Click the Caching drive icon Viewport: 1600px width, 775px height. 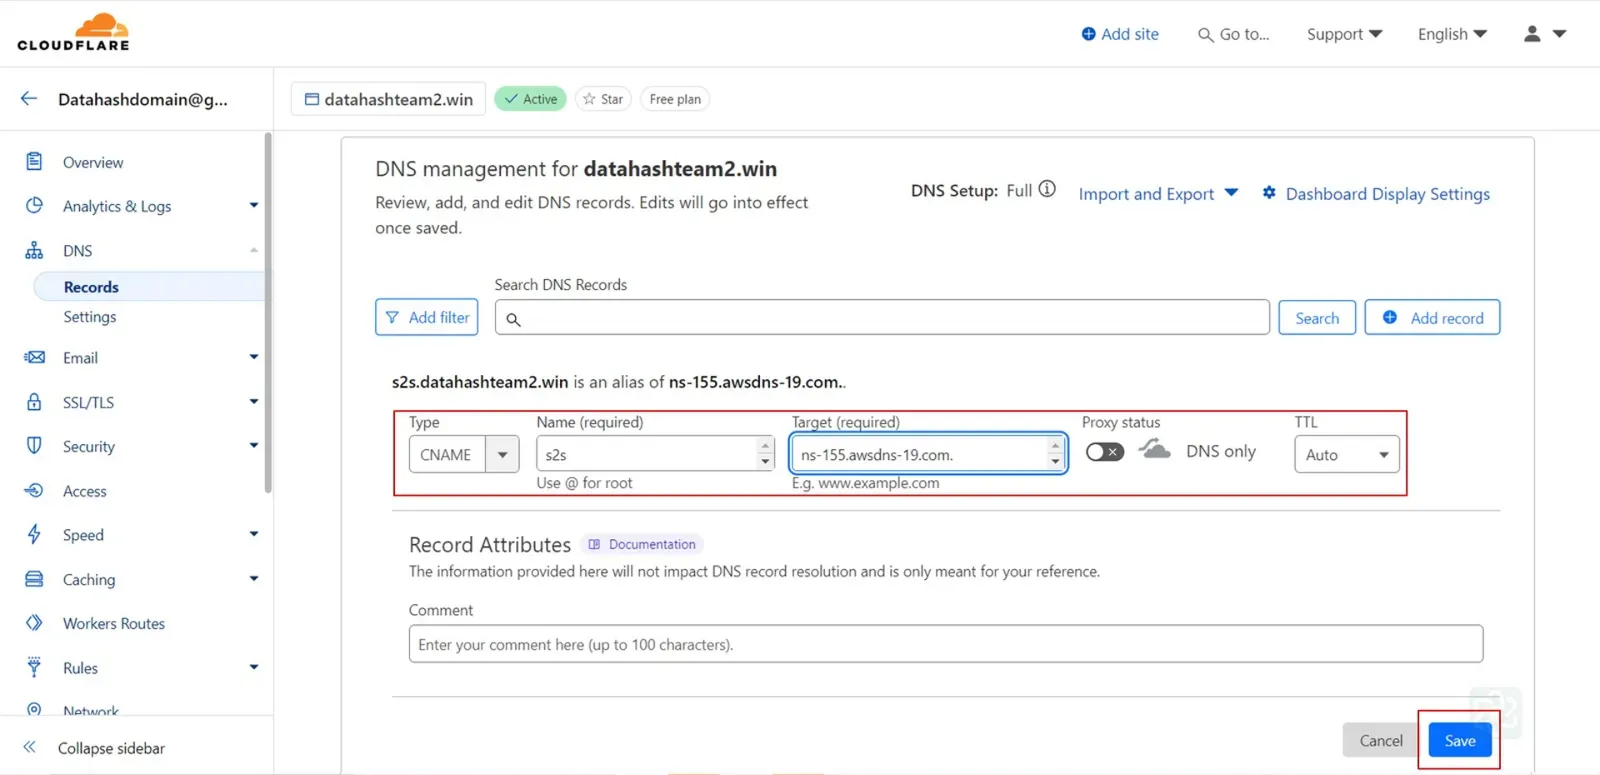click(x=34, y=579)
